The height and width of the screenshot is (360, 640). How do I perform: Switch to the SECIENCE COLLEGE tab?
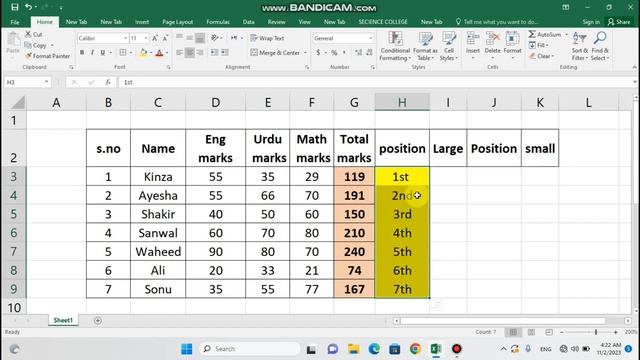383,22
